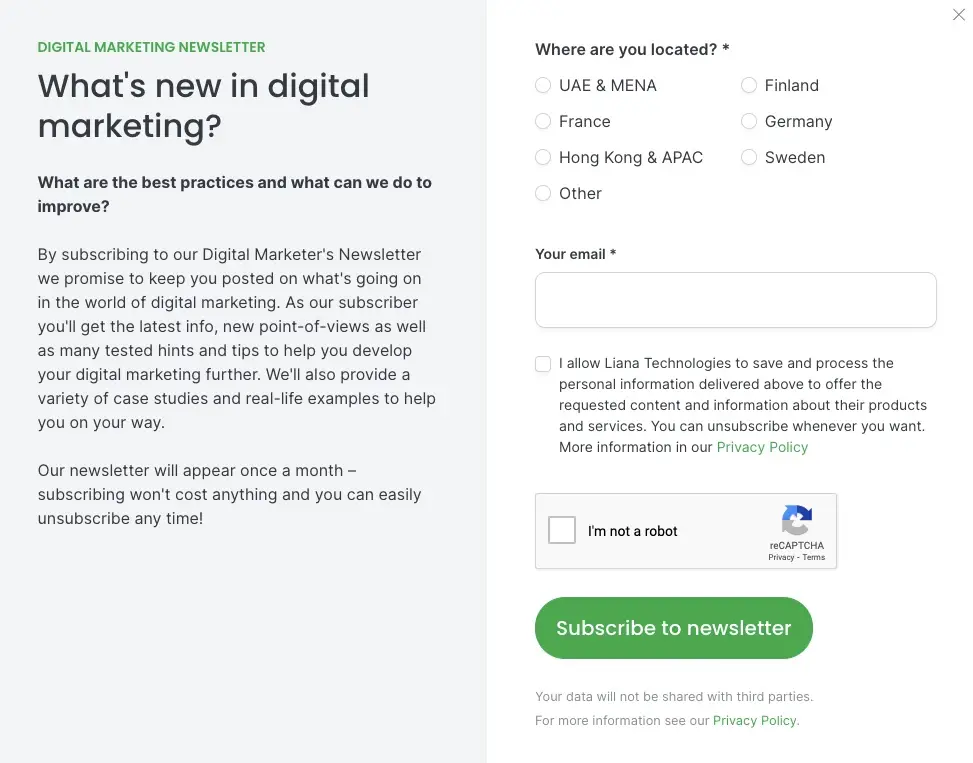Click into the Your email field
This screenshot has height=763, width=973.
coord(735,300)
